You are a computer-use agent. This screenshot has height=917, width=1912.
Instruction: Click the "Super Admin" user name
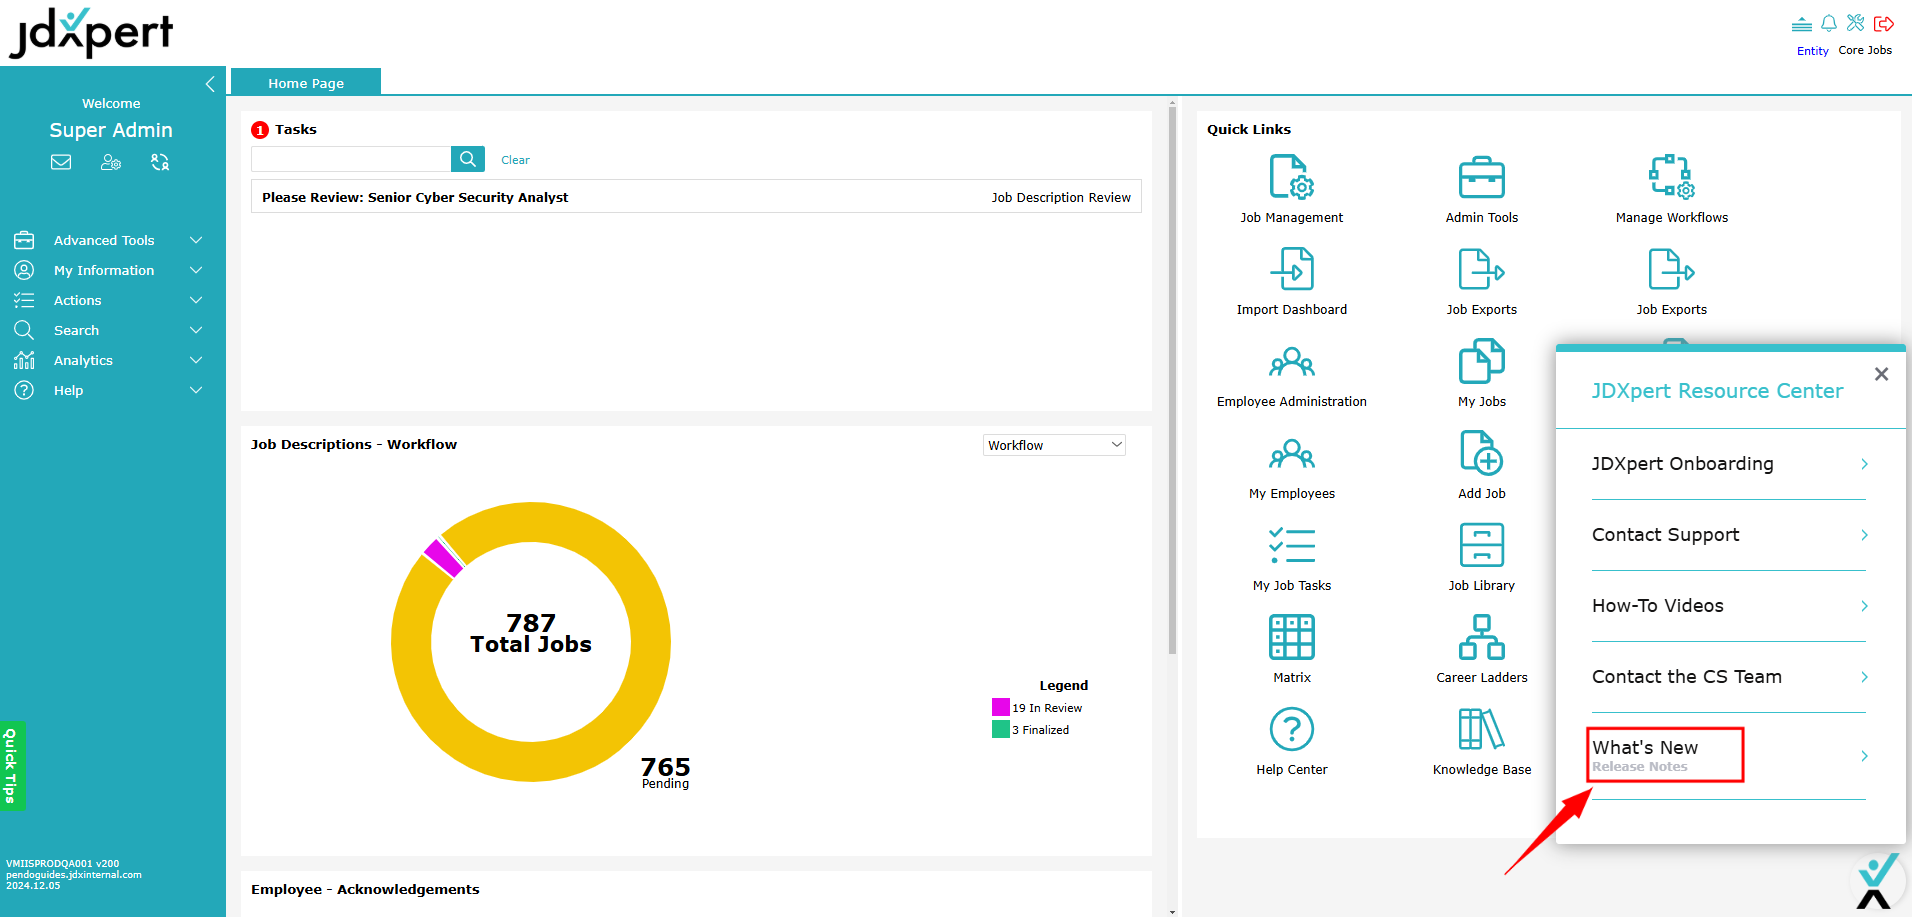coord(111,130)
